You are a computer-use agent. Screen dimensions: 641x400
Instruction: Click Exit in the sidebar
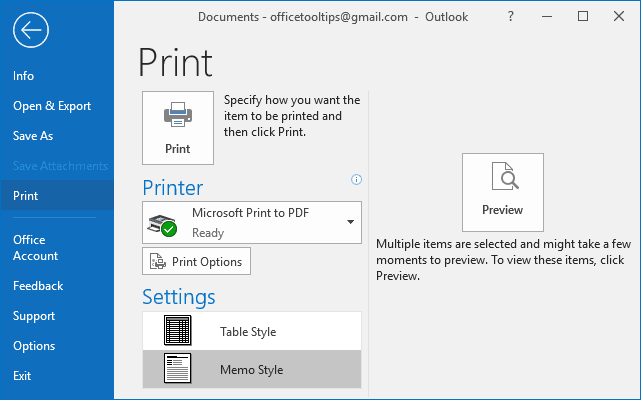click(x=22, y=375)
